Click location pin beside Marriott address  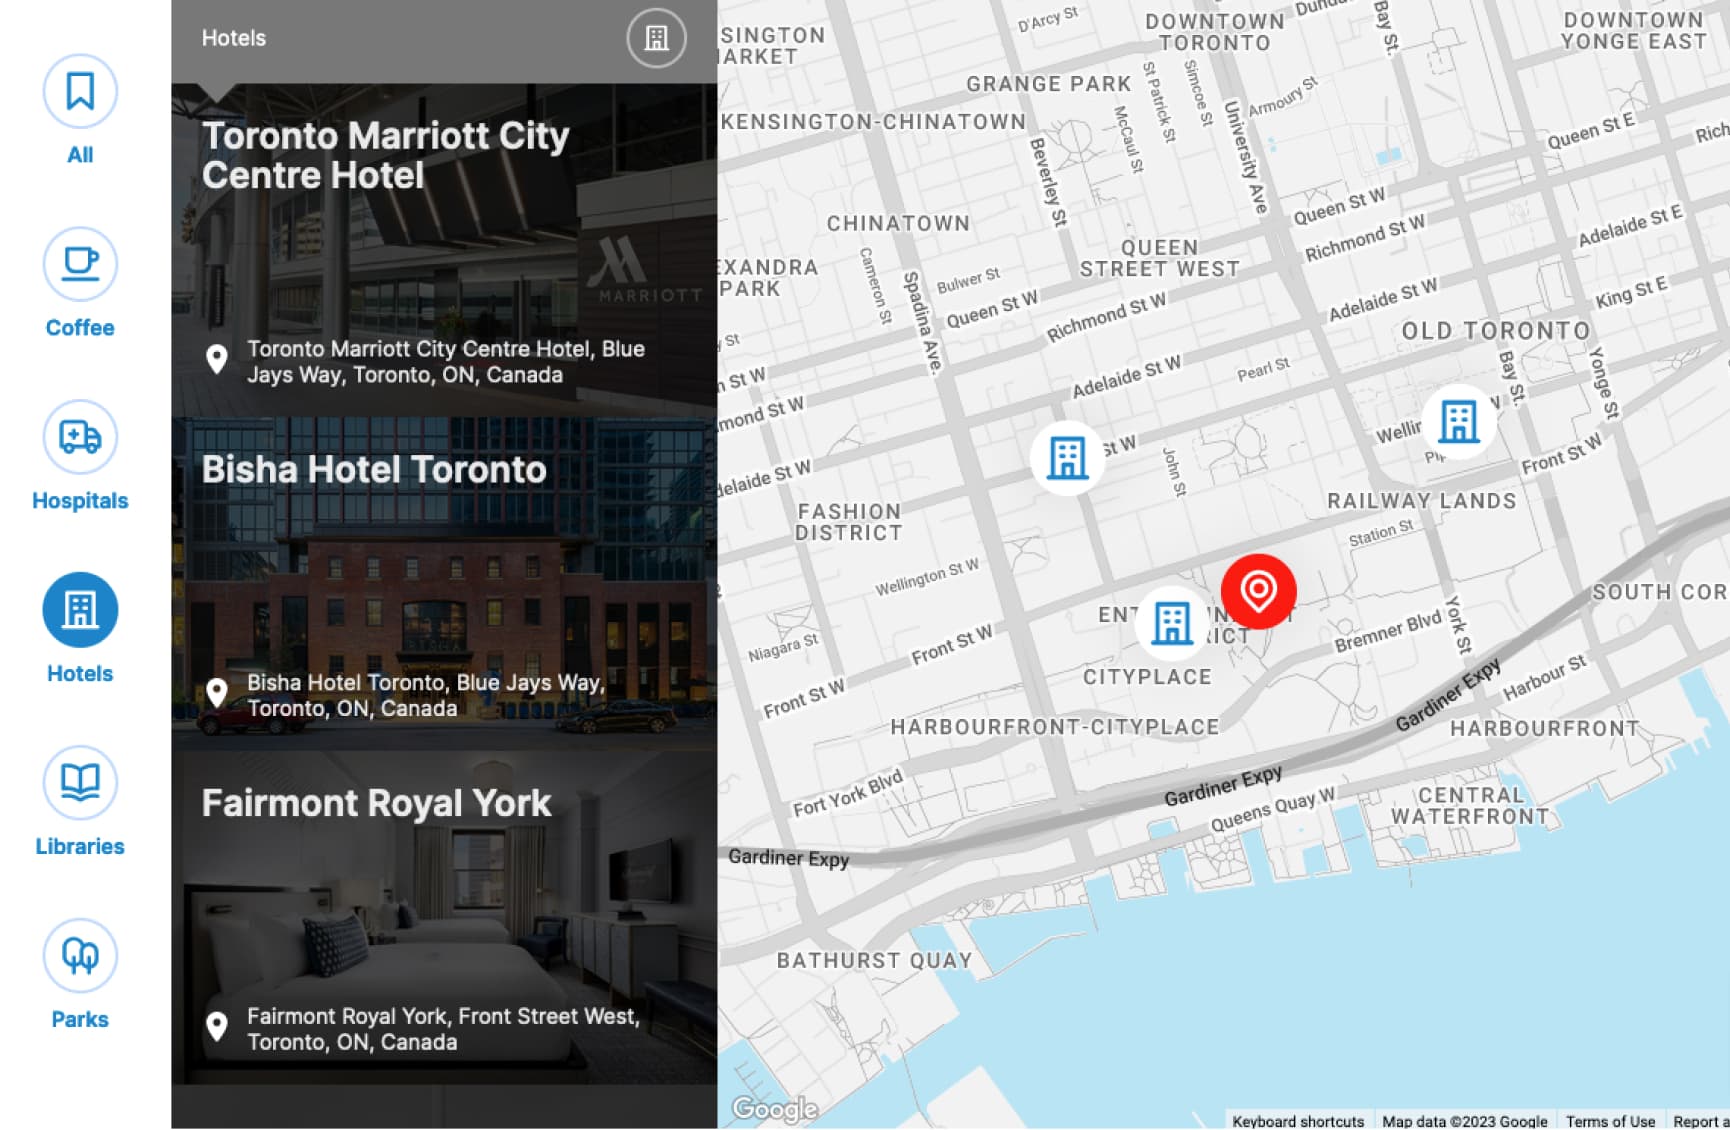point(216,360)
